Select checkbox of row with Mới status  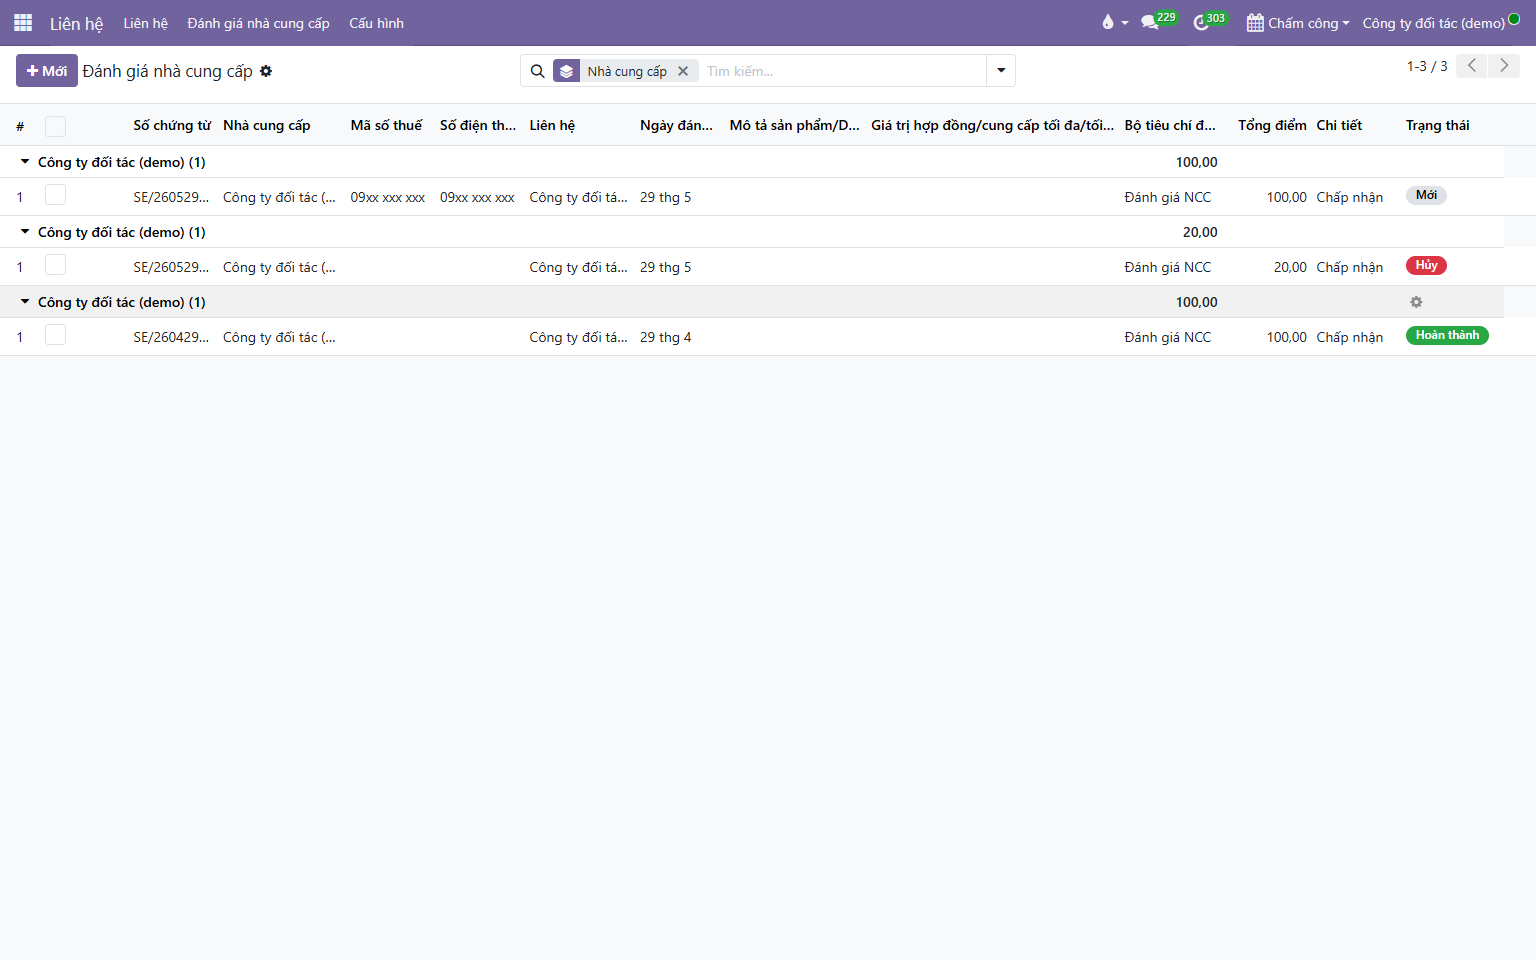[55, 195]
